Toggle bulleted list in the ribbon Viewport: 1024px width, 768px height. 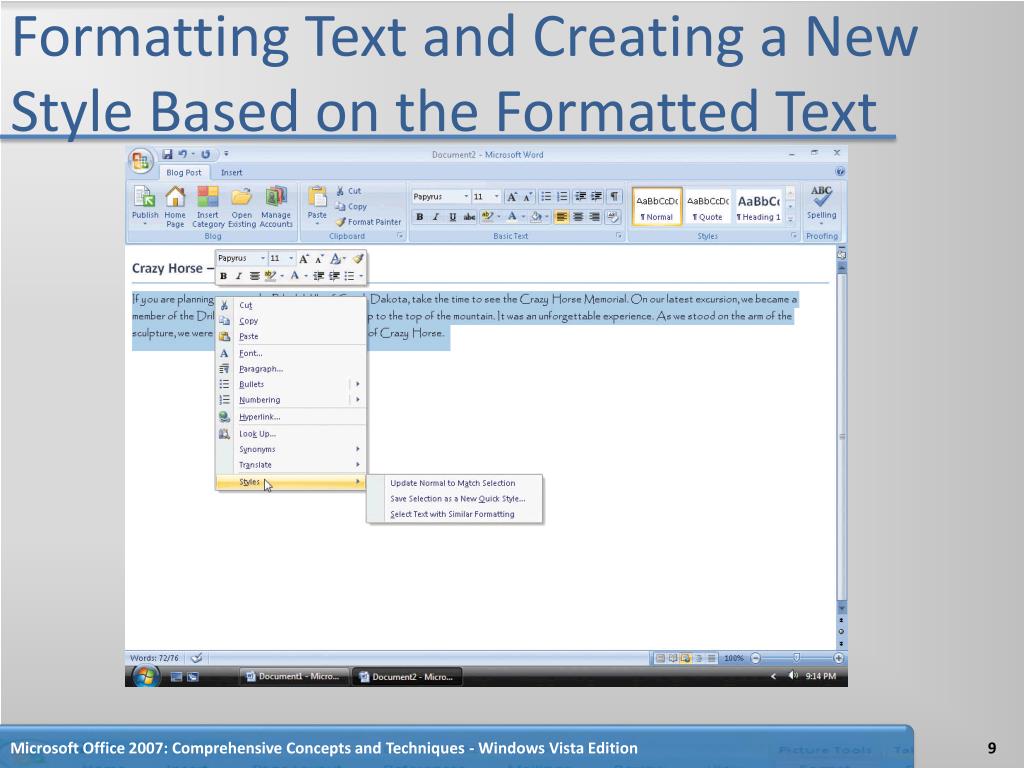click(x=546, y=197)
